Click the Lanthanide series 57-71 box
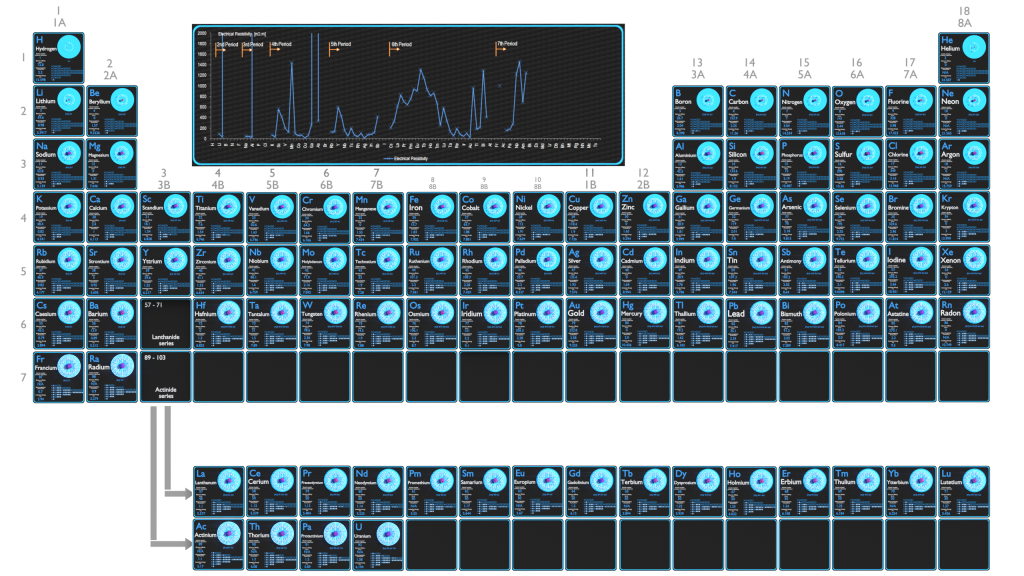The height and width of the screenshot is (576, 1024). [165, 323]
